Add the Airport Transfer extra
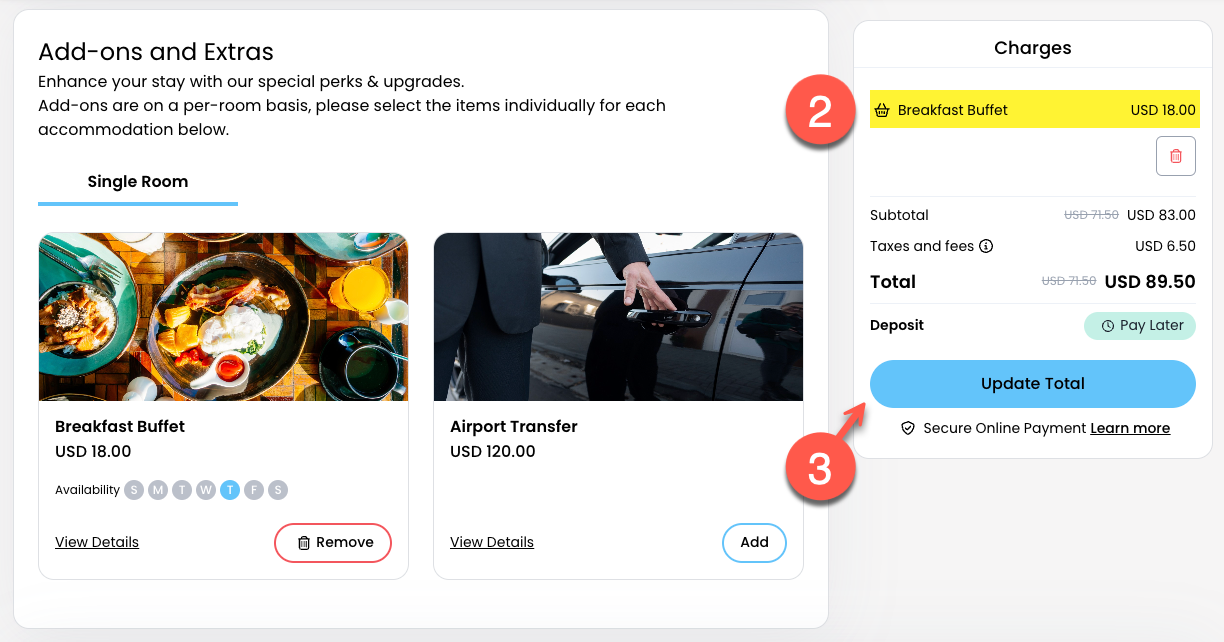1224x642 pixels. click(x=754, y=543)
